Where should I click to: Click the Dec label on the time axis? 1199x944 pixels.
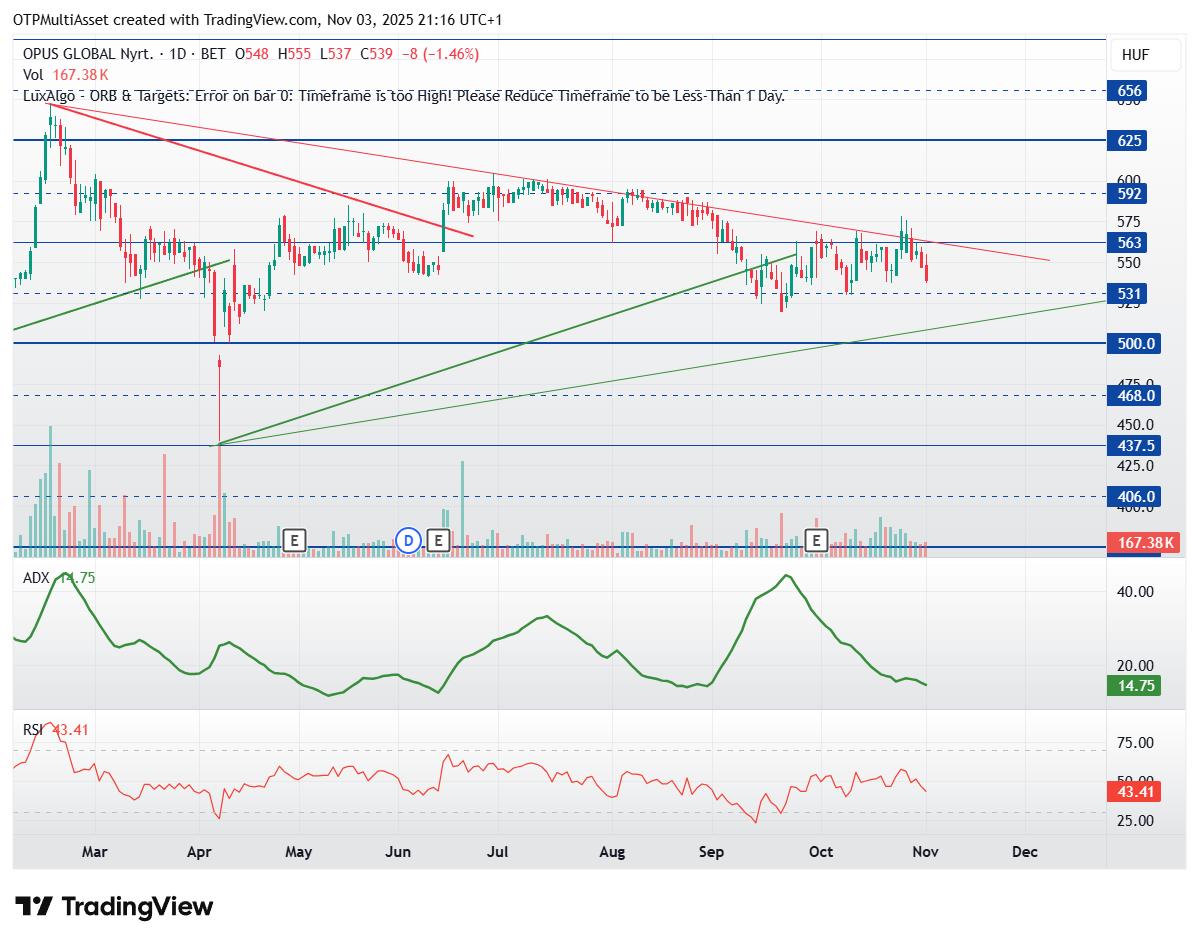[1024, 852]
